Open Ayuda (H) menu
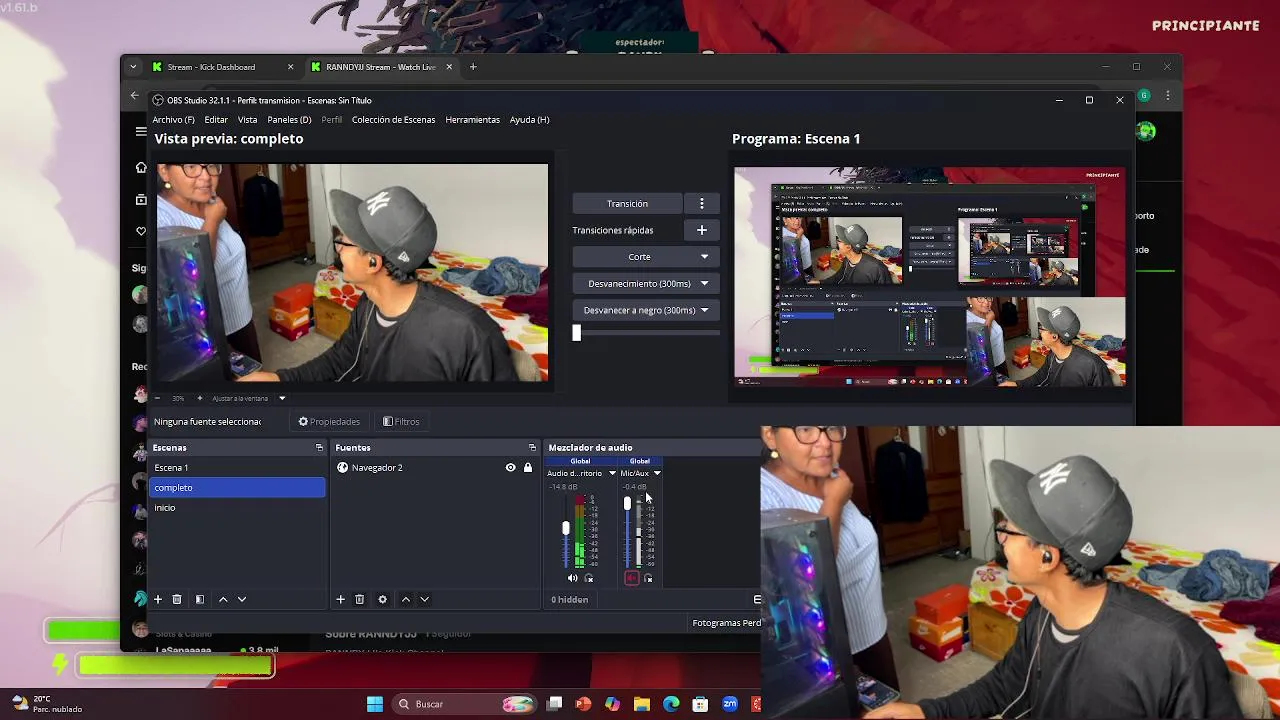 pos(529,119)
